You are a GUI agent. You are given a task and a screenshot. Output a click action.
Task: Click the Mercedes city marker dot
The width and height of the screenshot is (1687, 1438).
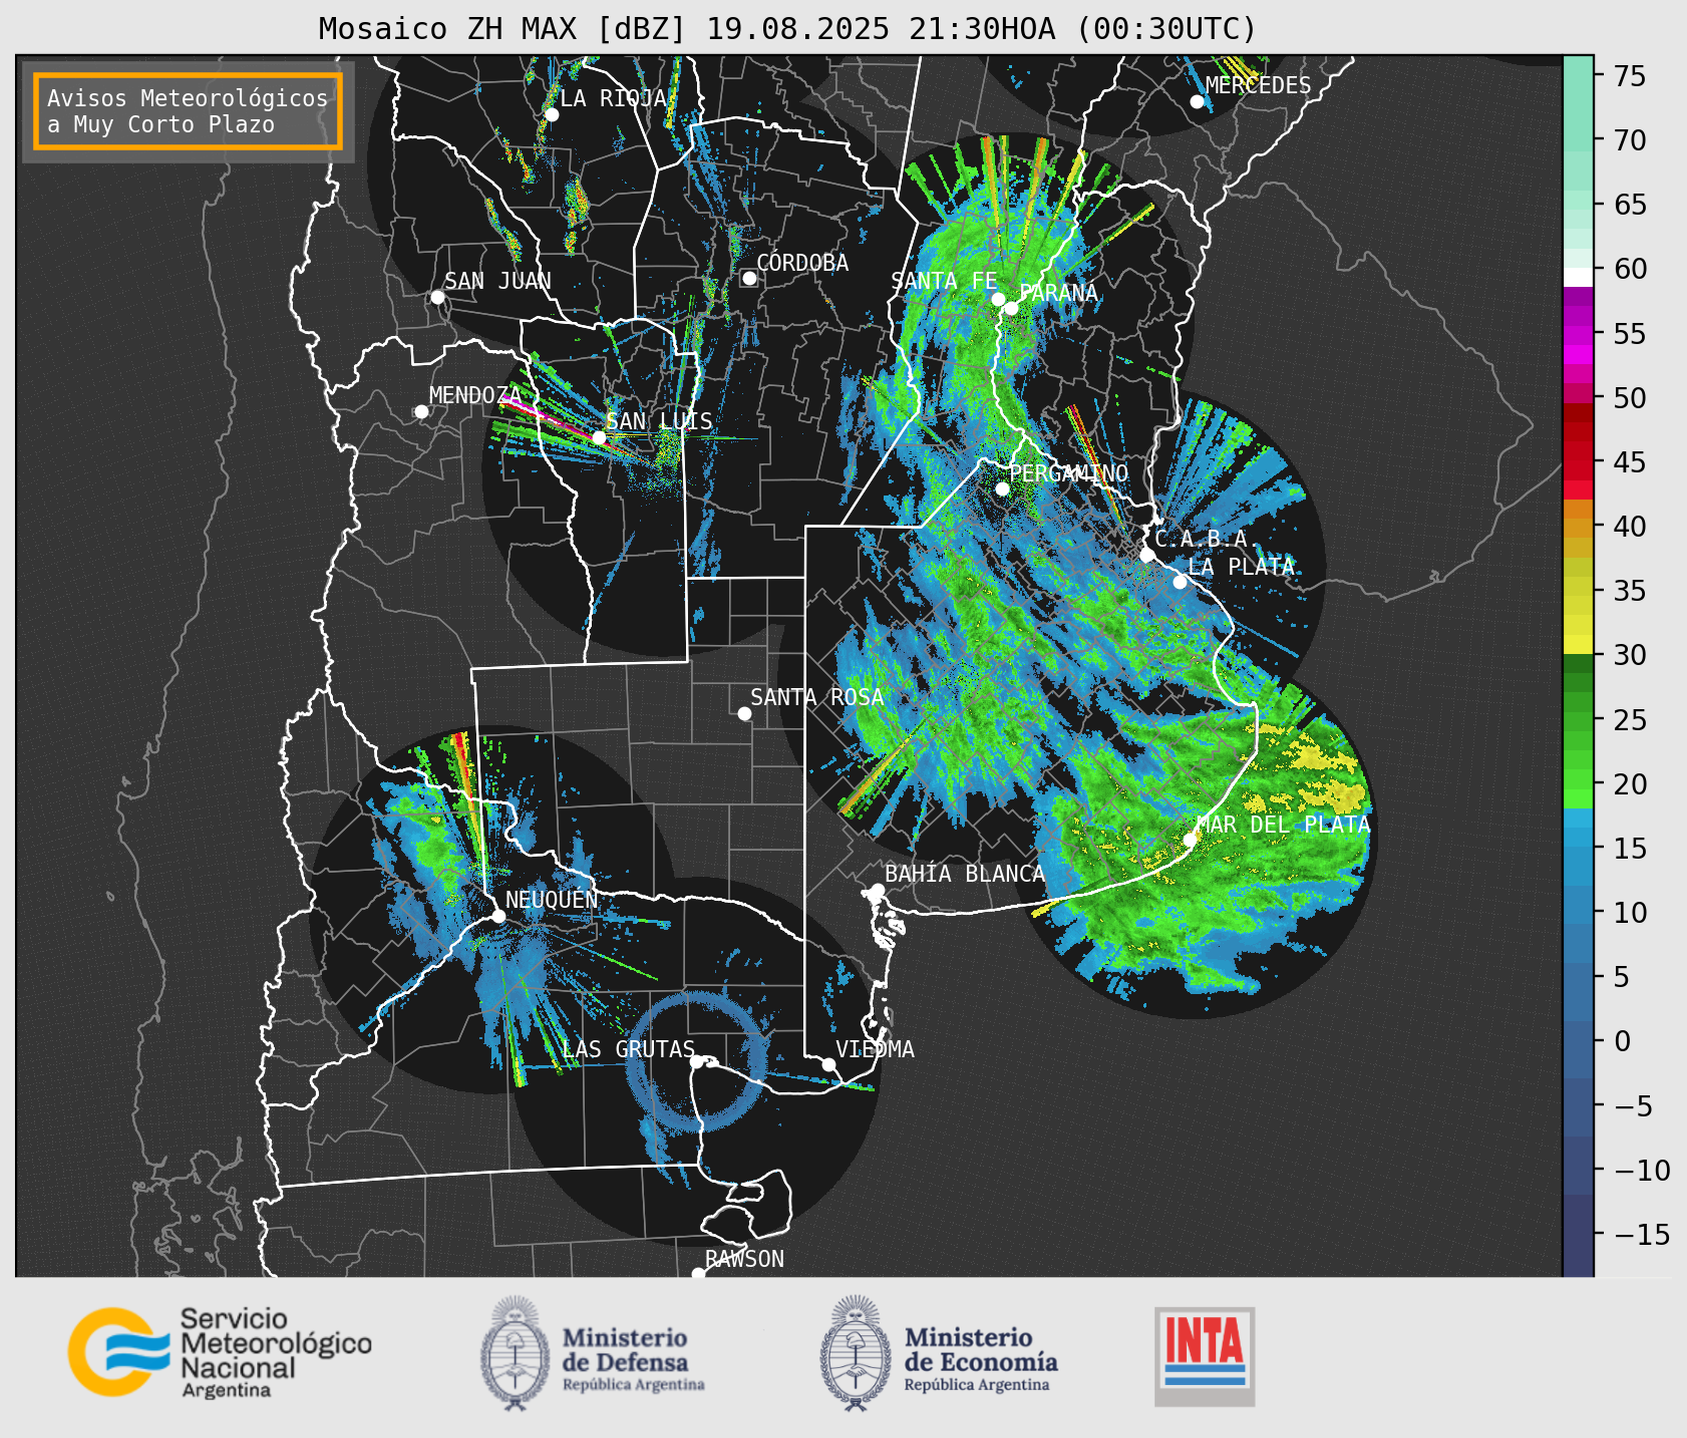click(x=1196, y=102)
